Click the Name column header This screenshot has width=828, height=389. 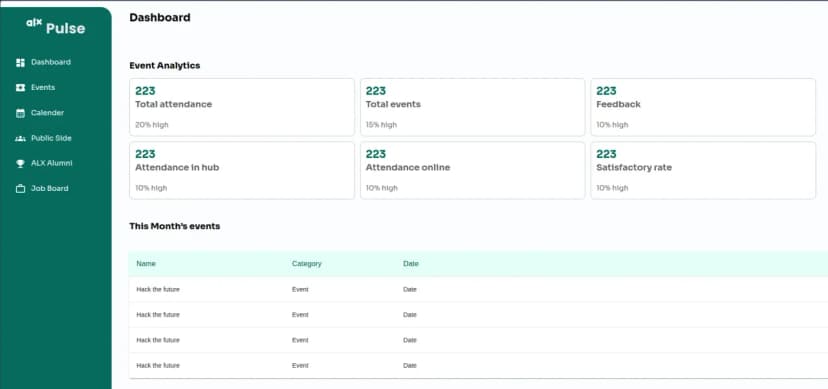[146, 264]
